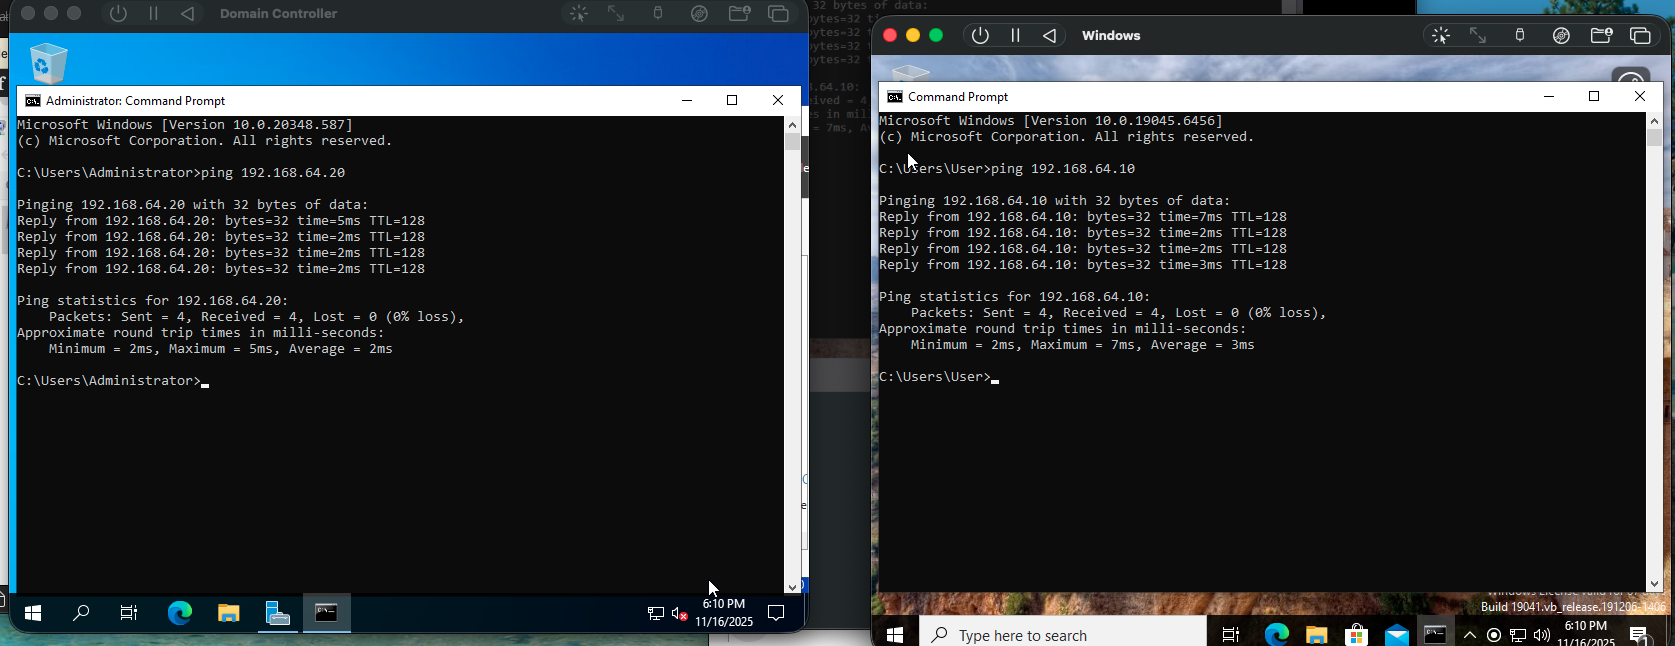Viewport: 1675px width, 646px height.
Task: Open volume control in Windows VM tray
Action: click(x=1541, y=635)
